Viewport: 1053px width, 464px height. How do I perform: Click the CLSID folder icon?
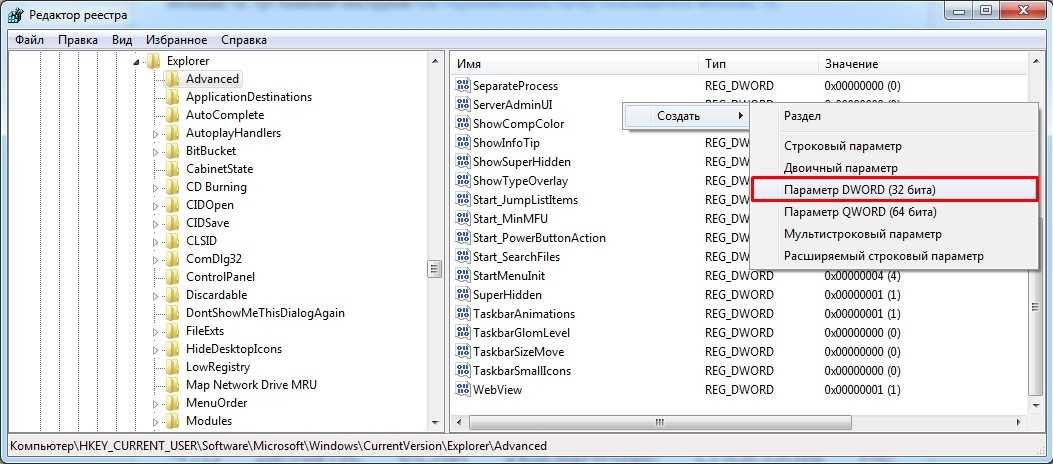(x=173, y=241)
